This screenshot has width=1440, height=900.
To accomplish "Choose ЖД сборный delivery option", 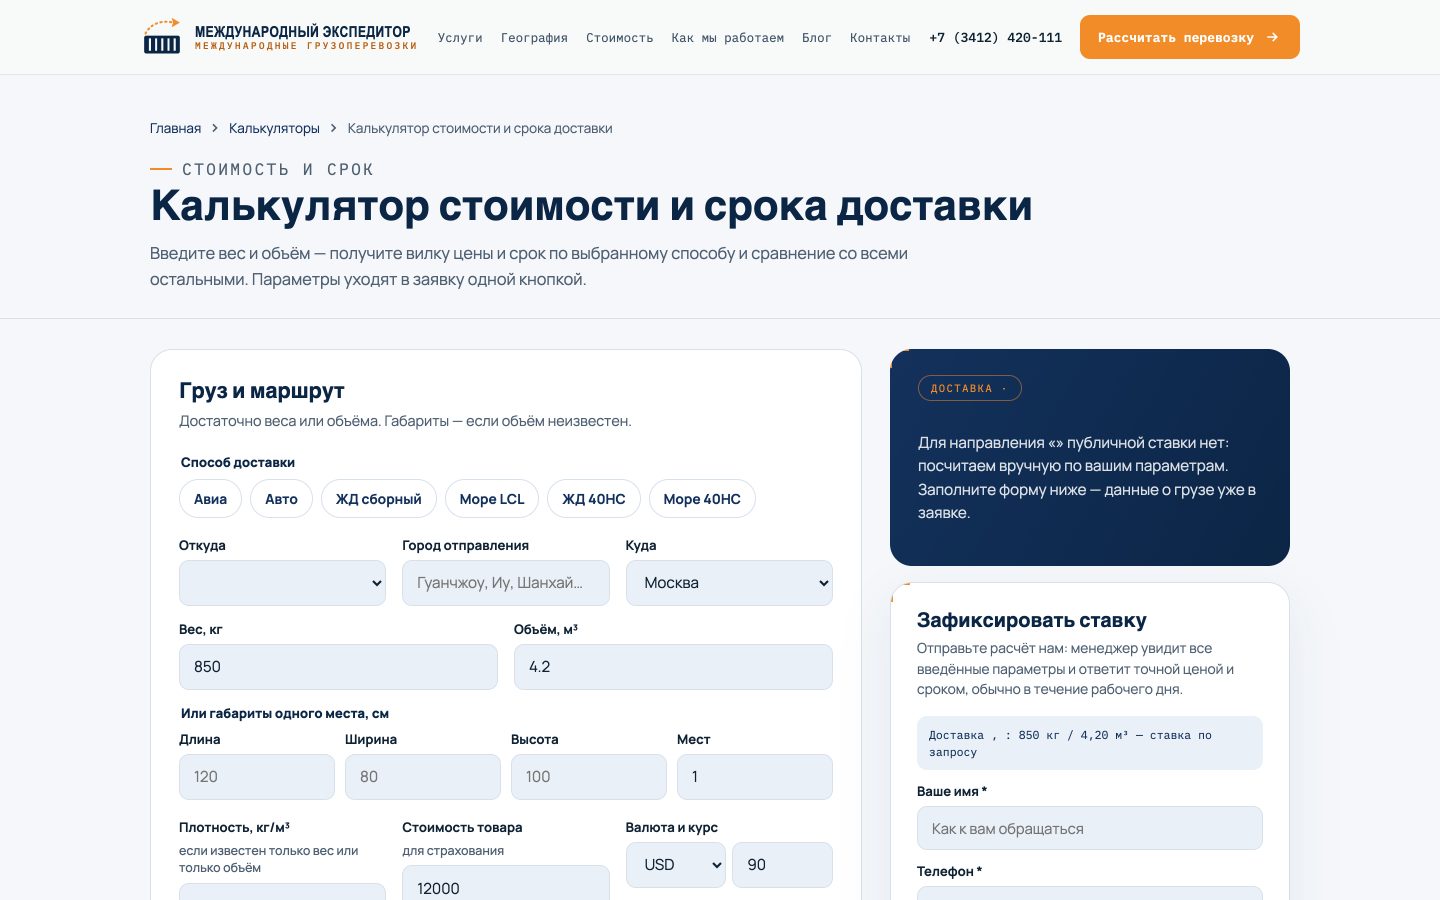I will click(378, 499).
